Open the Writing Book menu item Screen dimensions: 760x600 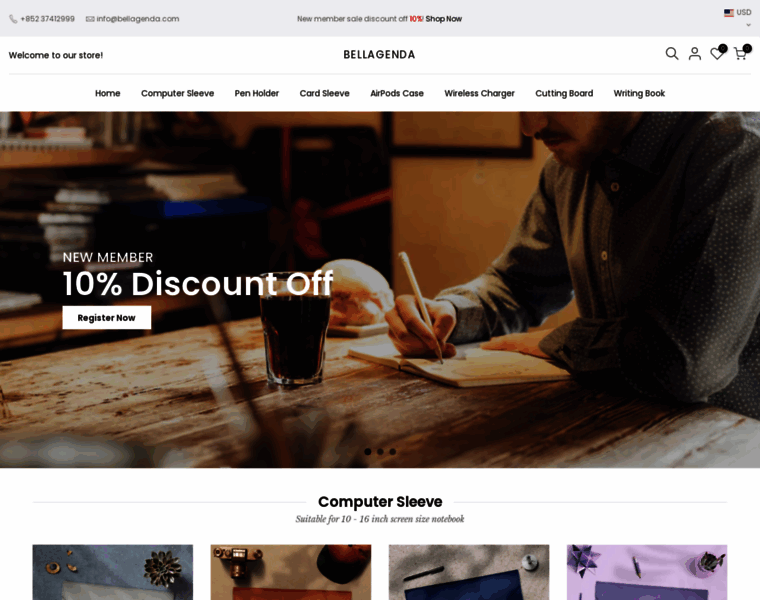point(639,93)
